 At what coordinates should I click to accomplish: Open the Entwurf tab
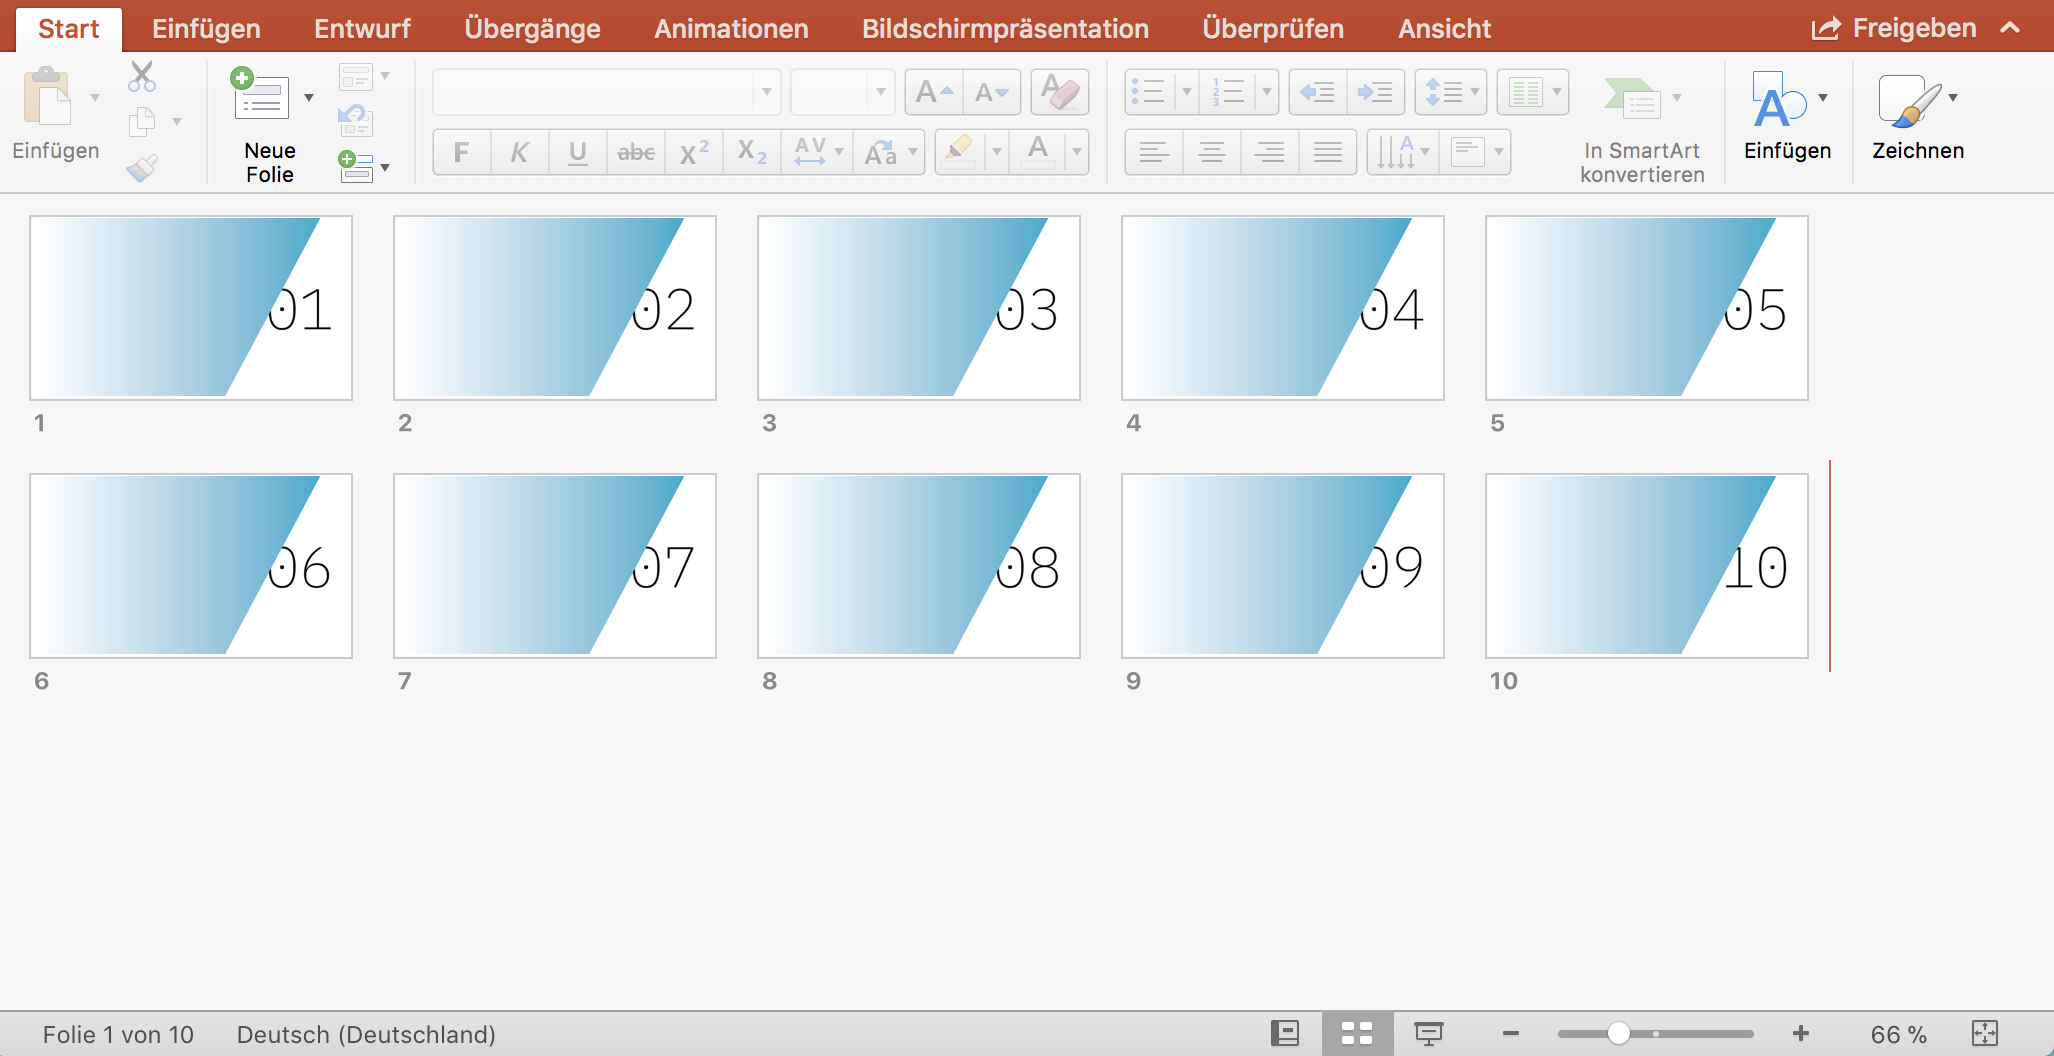[362, 28]
